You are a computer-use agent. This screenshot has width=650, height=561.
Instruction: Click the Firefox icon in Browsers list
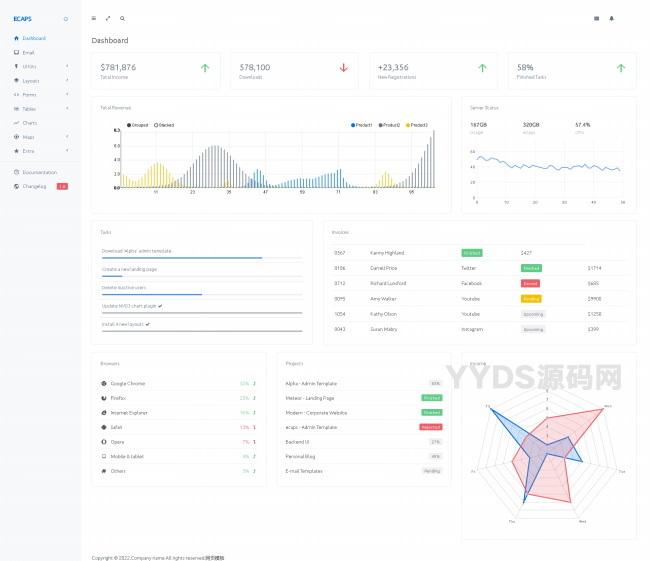click(x=104, y=398)
